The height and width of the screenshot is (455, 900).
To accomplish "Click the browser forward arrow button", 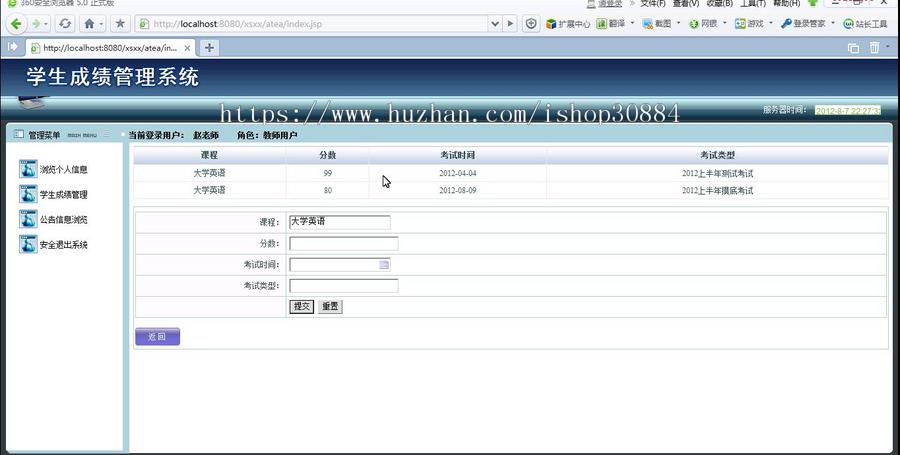I will (x=36, y=24).
